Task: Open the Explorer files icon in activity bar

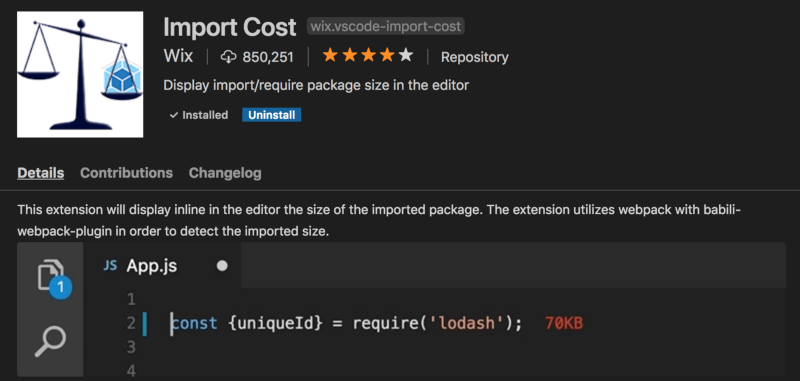Action: coord(51,275)
